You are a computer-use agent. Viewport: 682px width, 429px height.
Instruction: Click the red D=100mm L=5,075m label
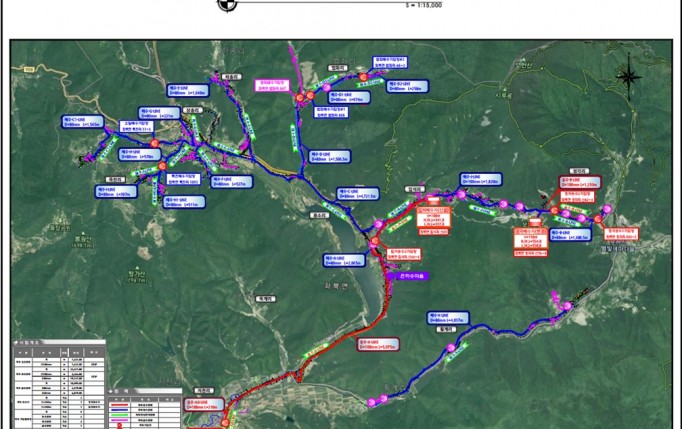click(x=377, y=342)
